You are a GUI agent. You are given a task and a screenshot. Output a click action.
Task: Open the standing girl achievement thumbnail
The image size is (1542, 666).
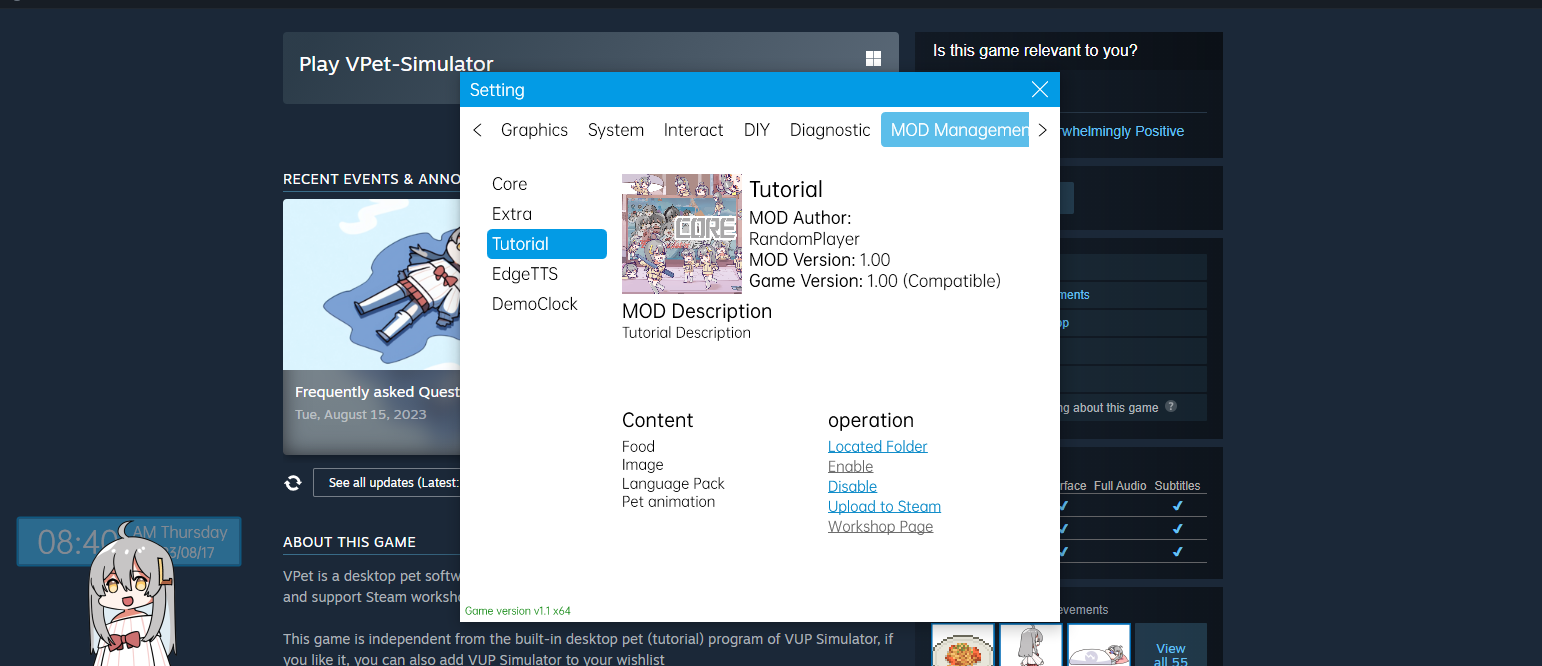coord(1031,645)
